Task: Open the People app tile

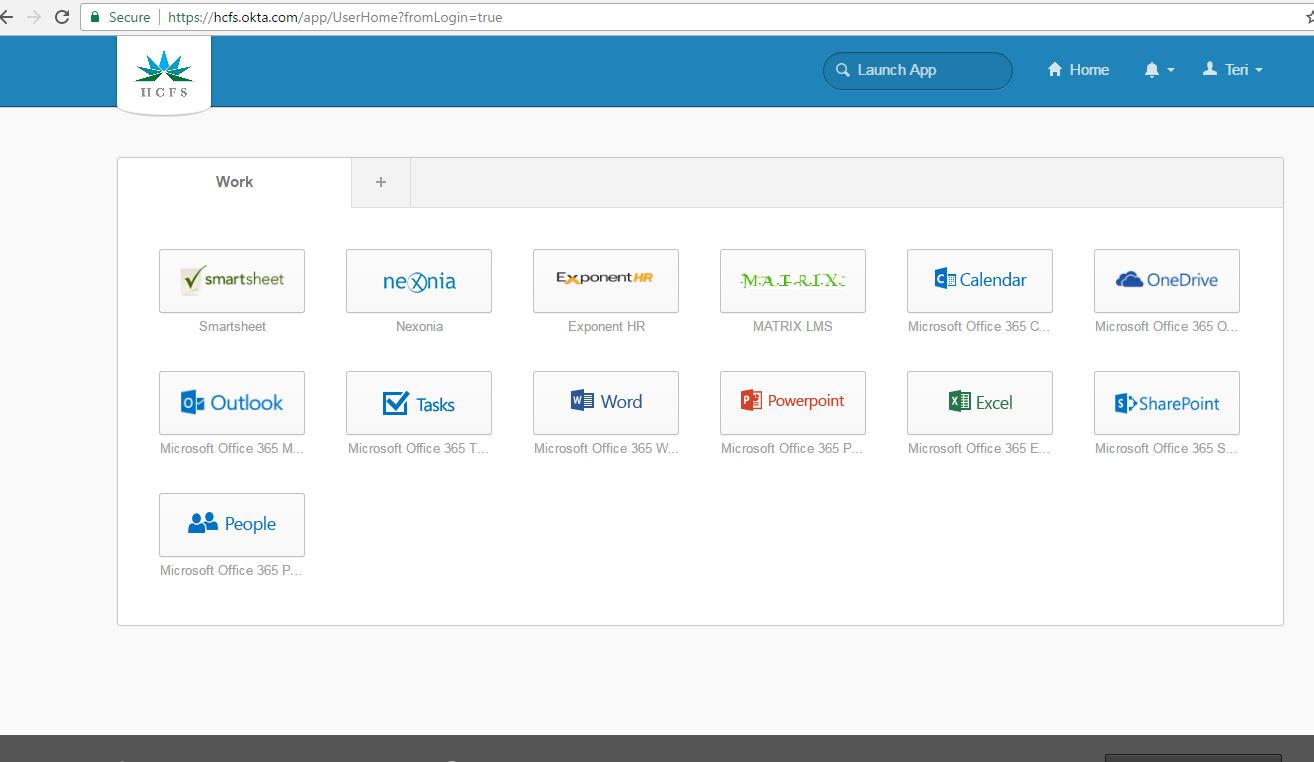Action: 232,525
